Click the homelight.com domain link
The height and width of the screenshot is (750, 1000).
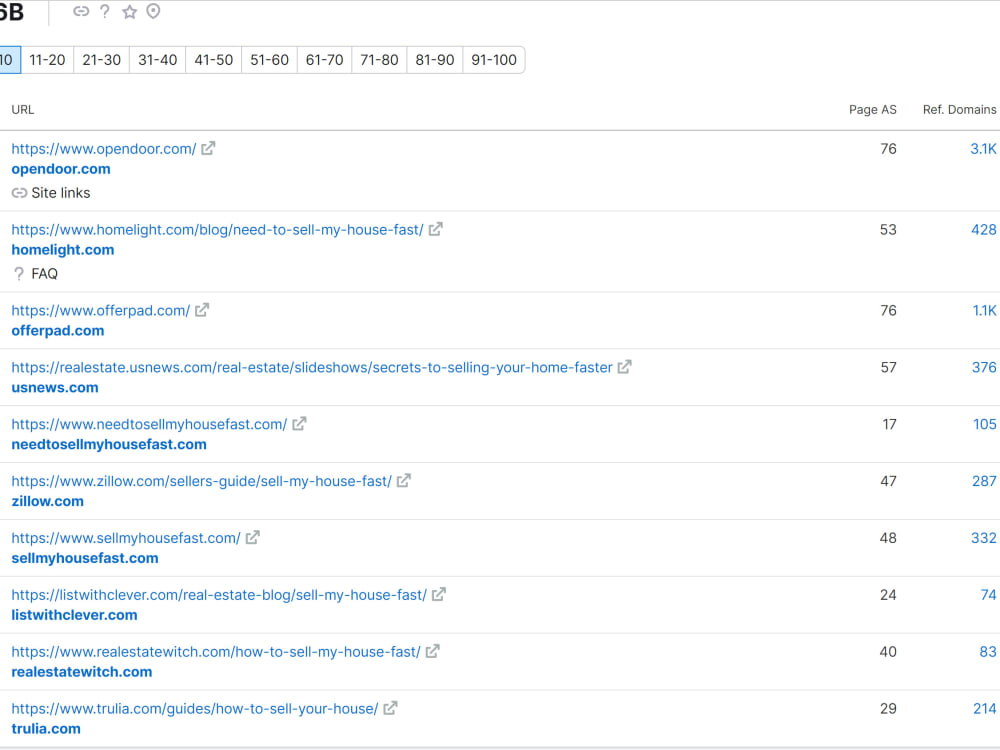pos(62,250)
